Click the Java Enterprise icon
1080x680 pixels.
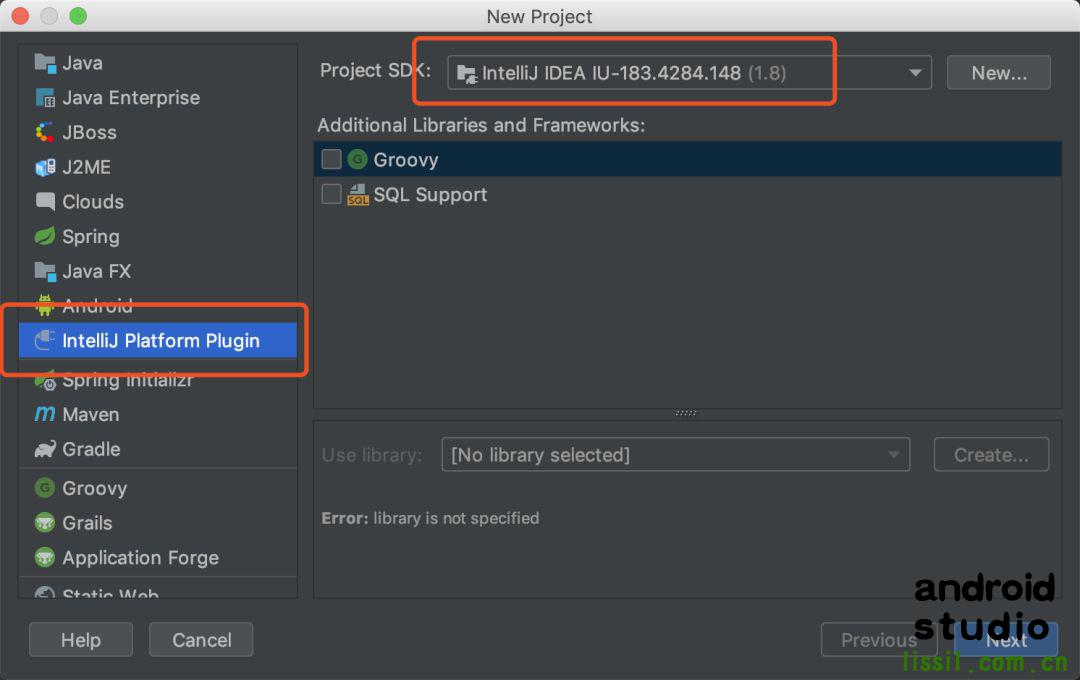pyautogui.click(x=45, y=98)
